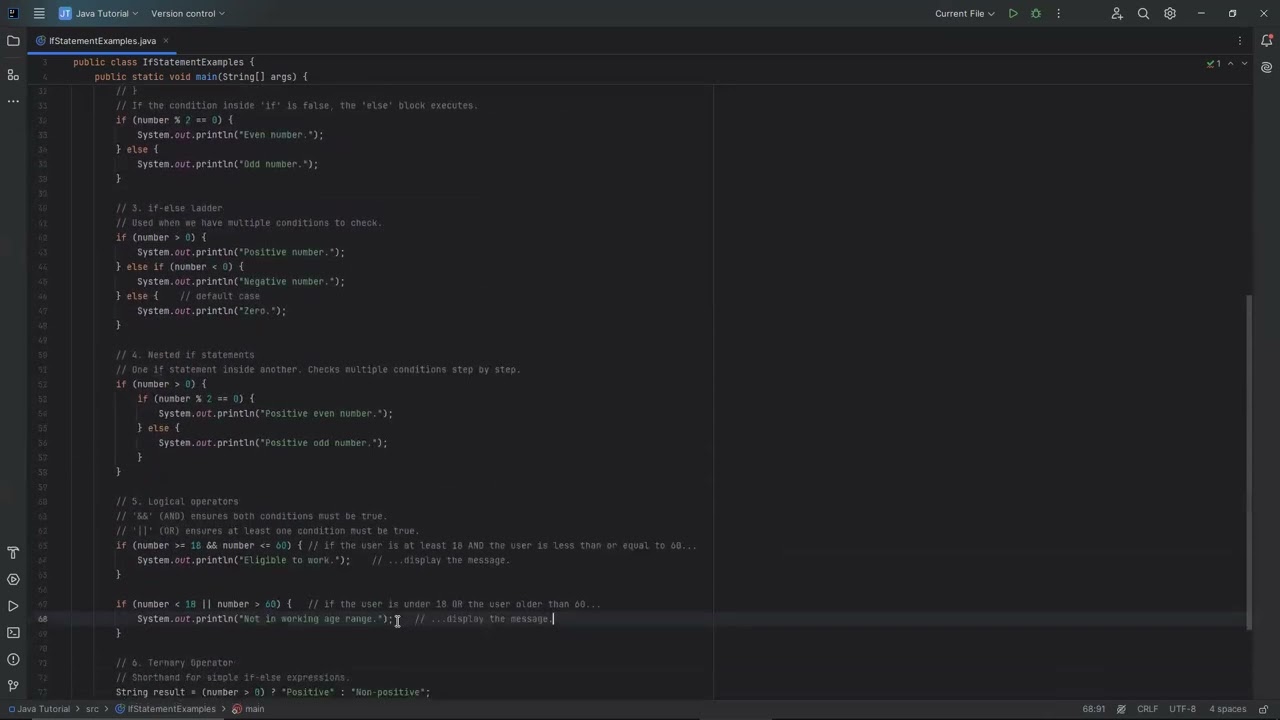Viewport: 1280px width, 720px height.
Task: Click src in navigation breadcrumb
Action: click(92, 709)
